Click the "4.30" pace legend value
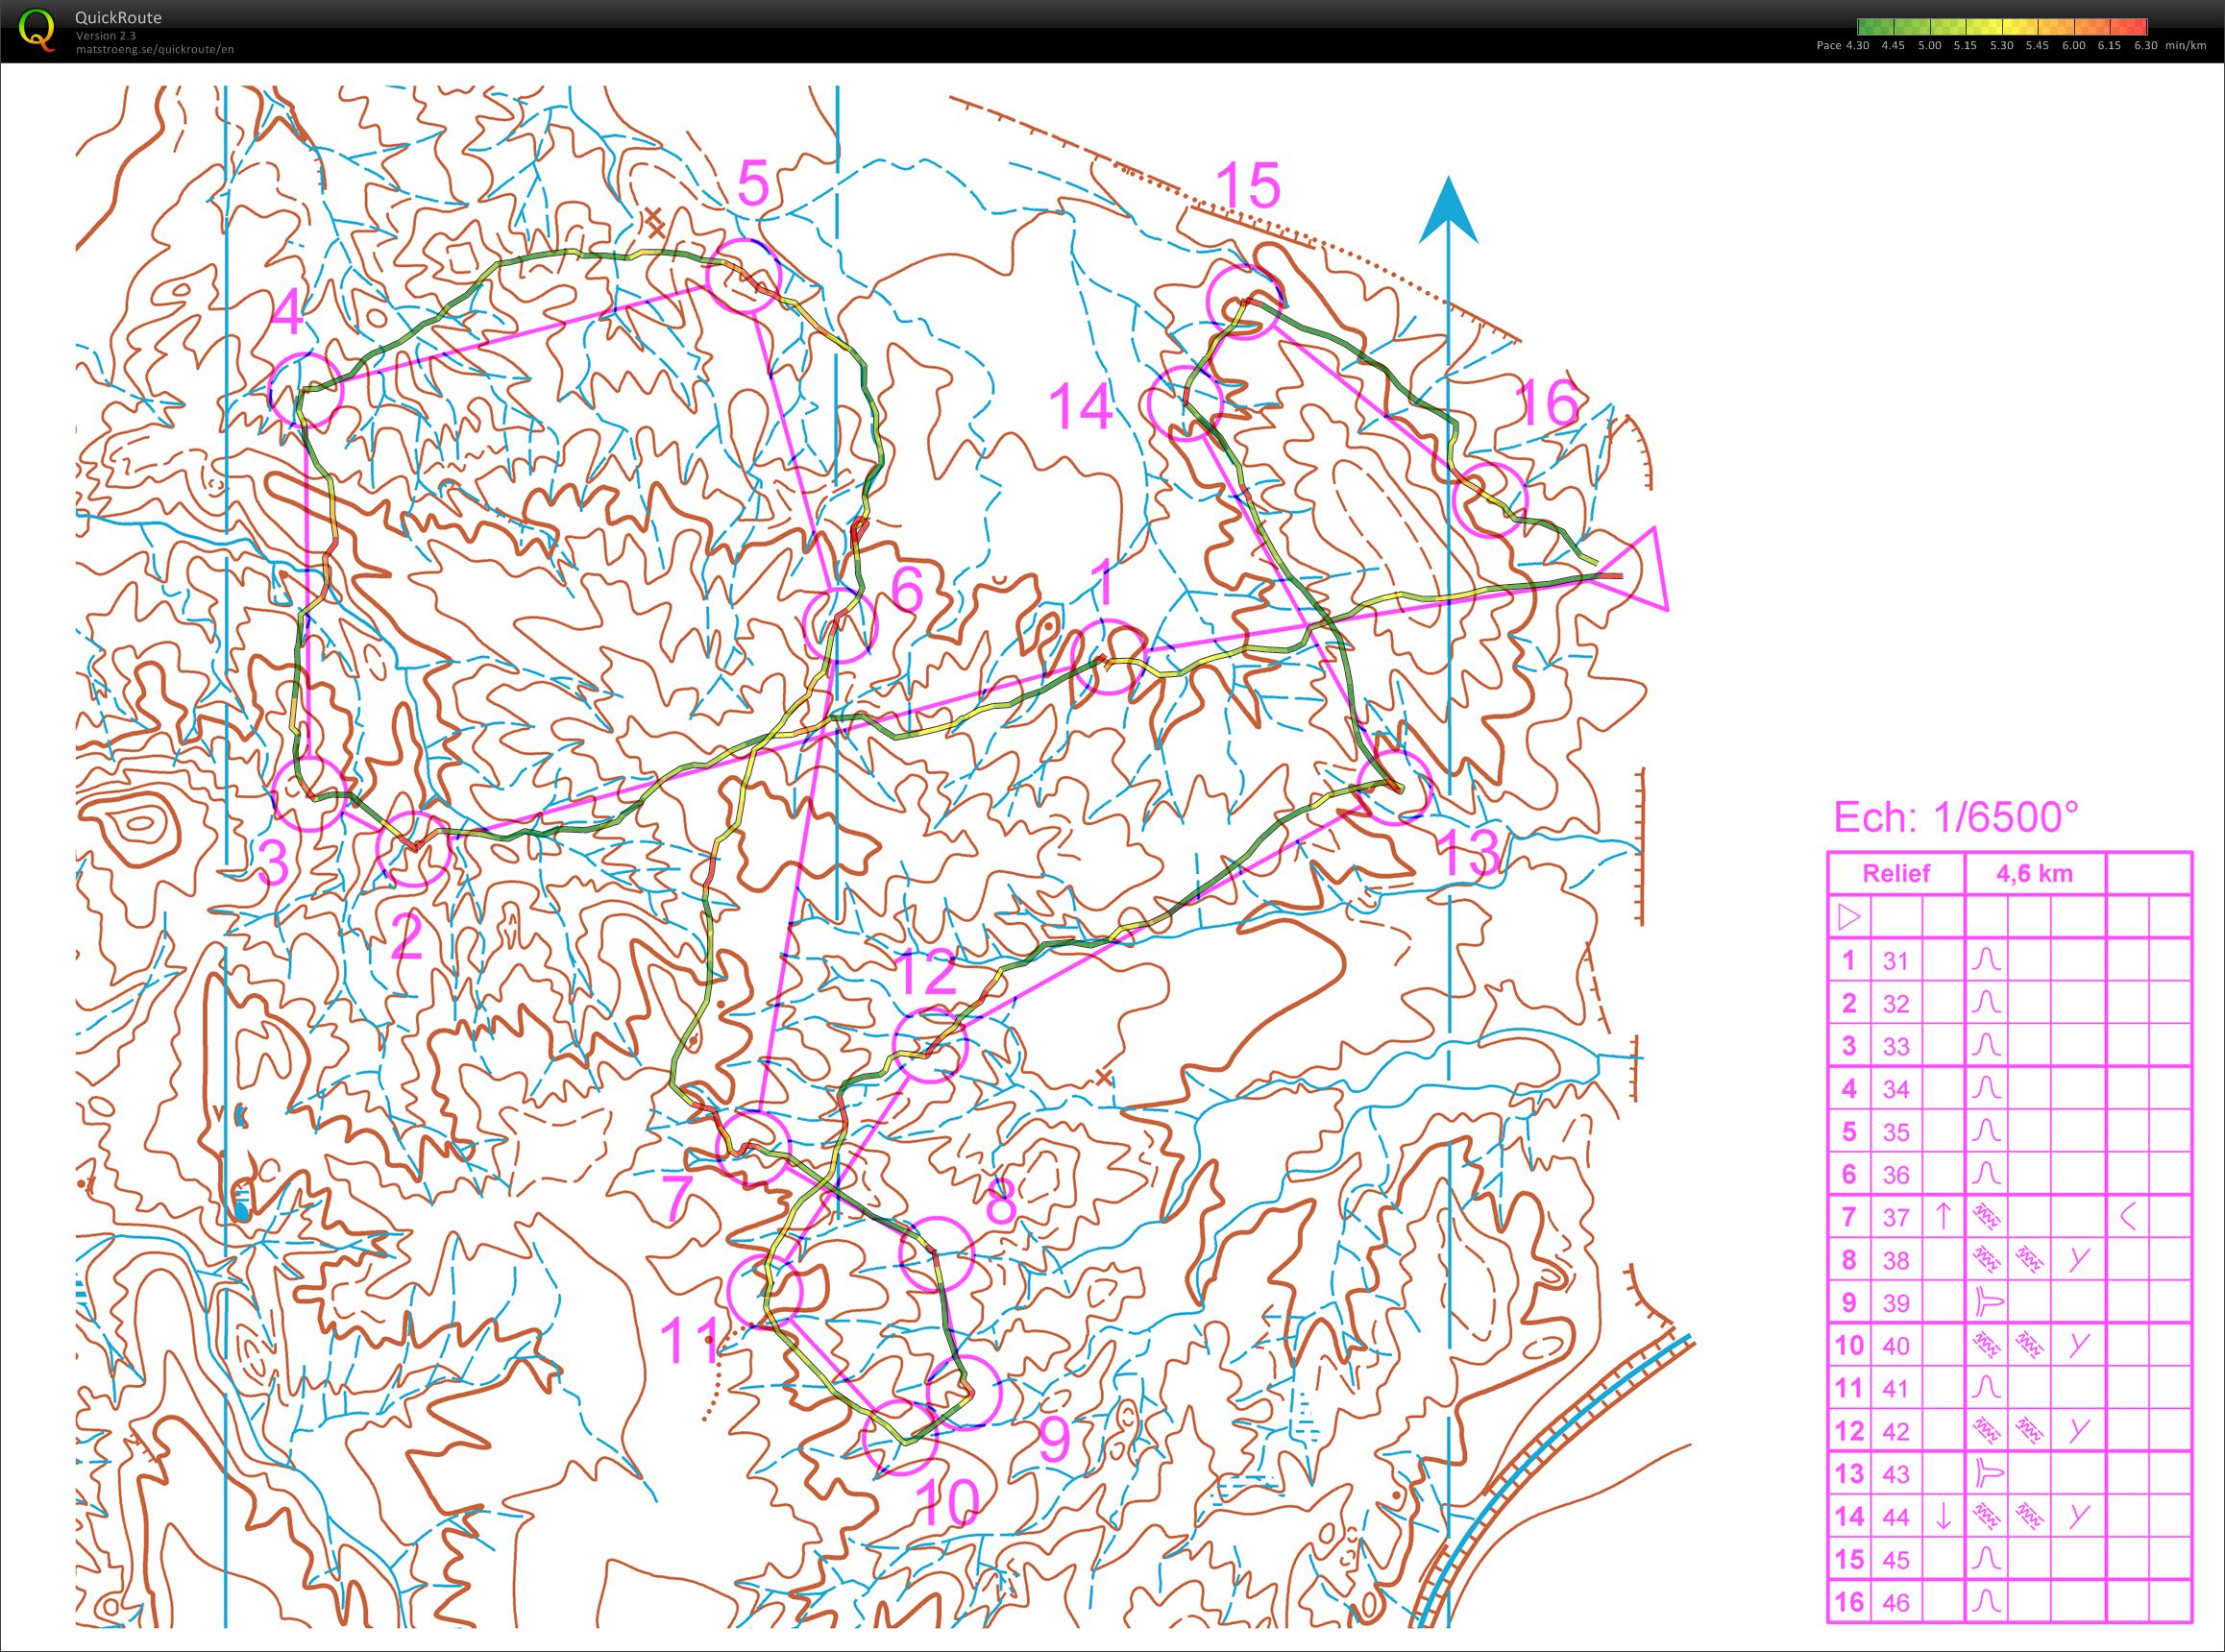Image resolution: width=2225 pixels, height=1652 pixels. [x=1857, y=45]
